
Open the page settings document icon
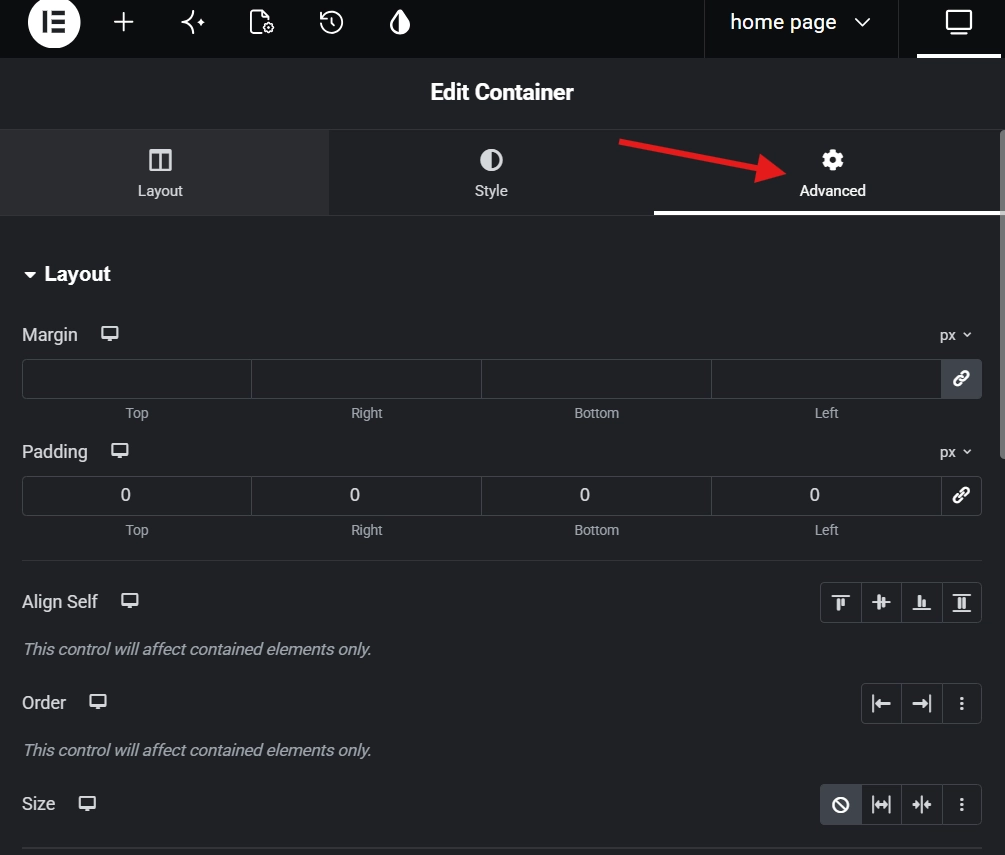(x=262, y=22)
